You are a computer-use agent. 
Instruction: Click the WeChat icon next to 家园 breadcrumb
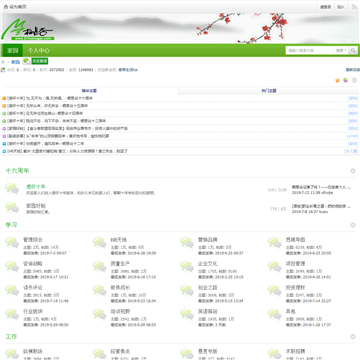click(x=26, y=61)
